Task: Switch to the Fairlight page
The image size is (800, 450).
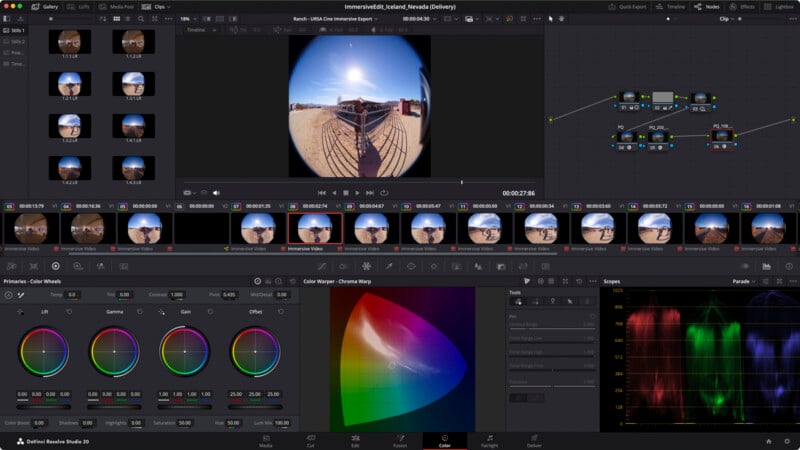Action: pos(489,438)
